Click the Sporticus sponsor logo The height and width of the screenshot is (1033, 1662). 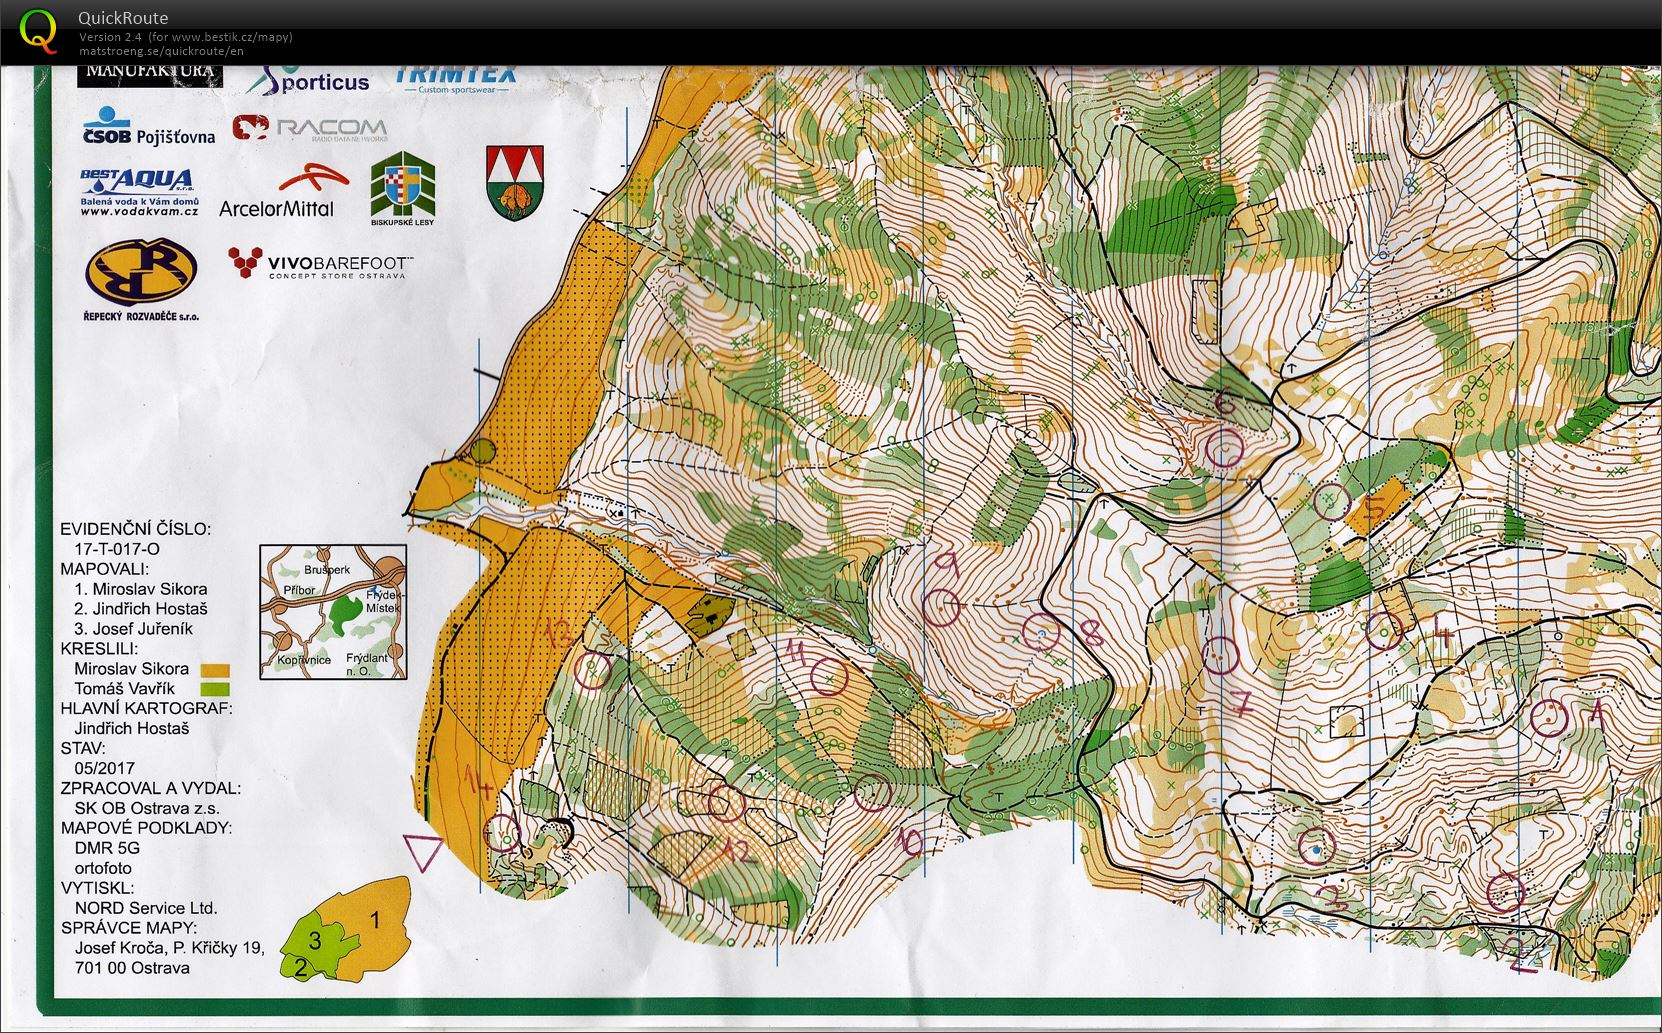308,80
